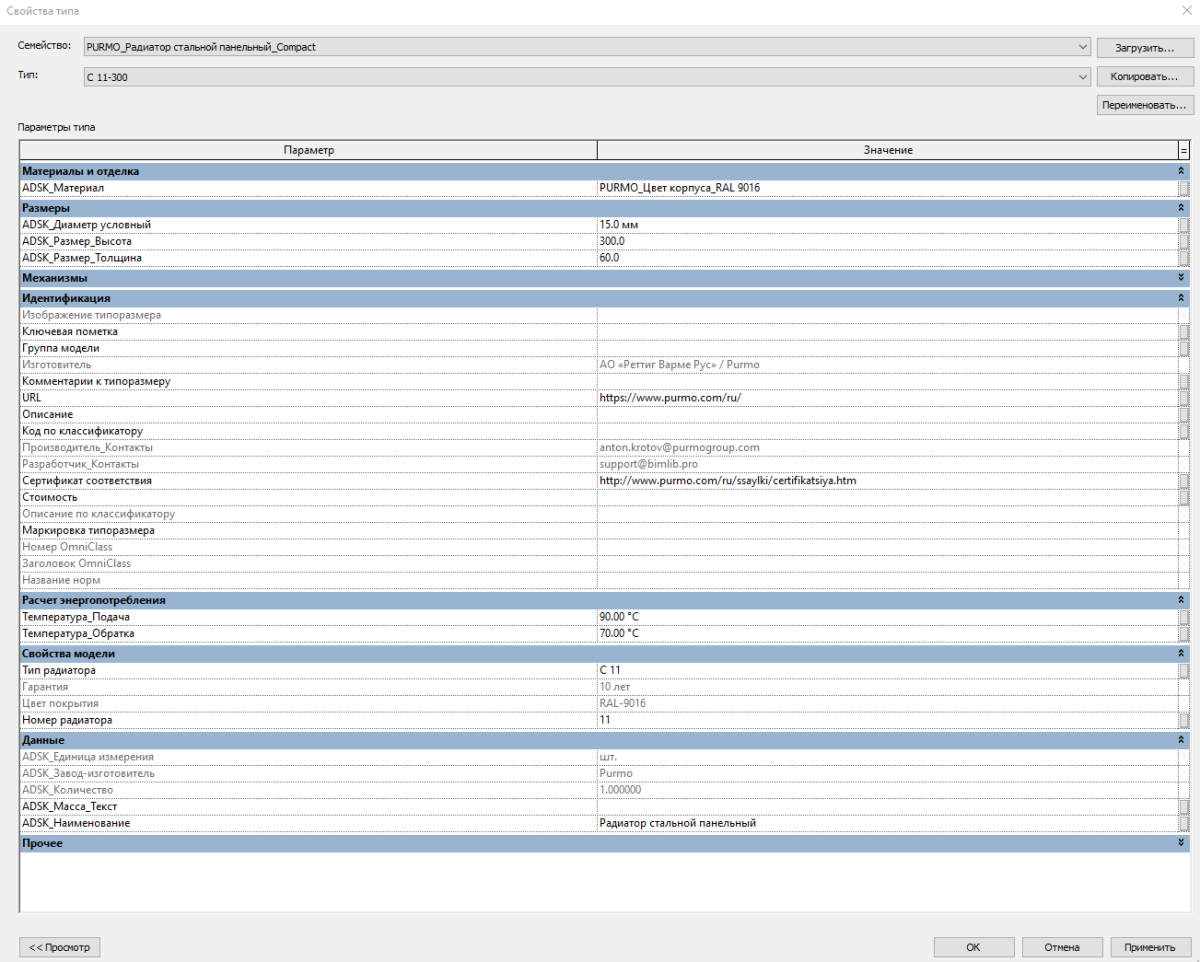Click associate-parameter button for ADSK_Материал row
1200x962 pixels.
click(1184, 188)
